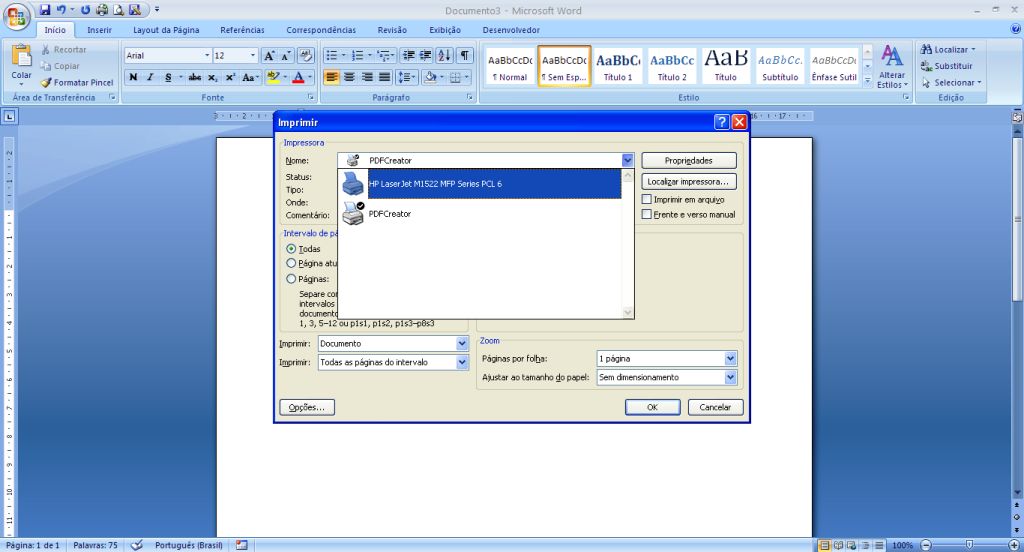Click the Imprimir dialog help icon

[722, 122]
